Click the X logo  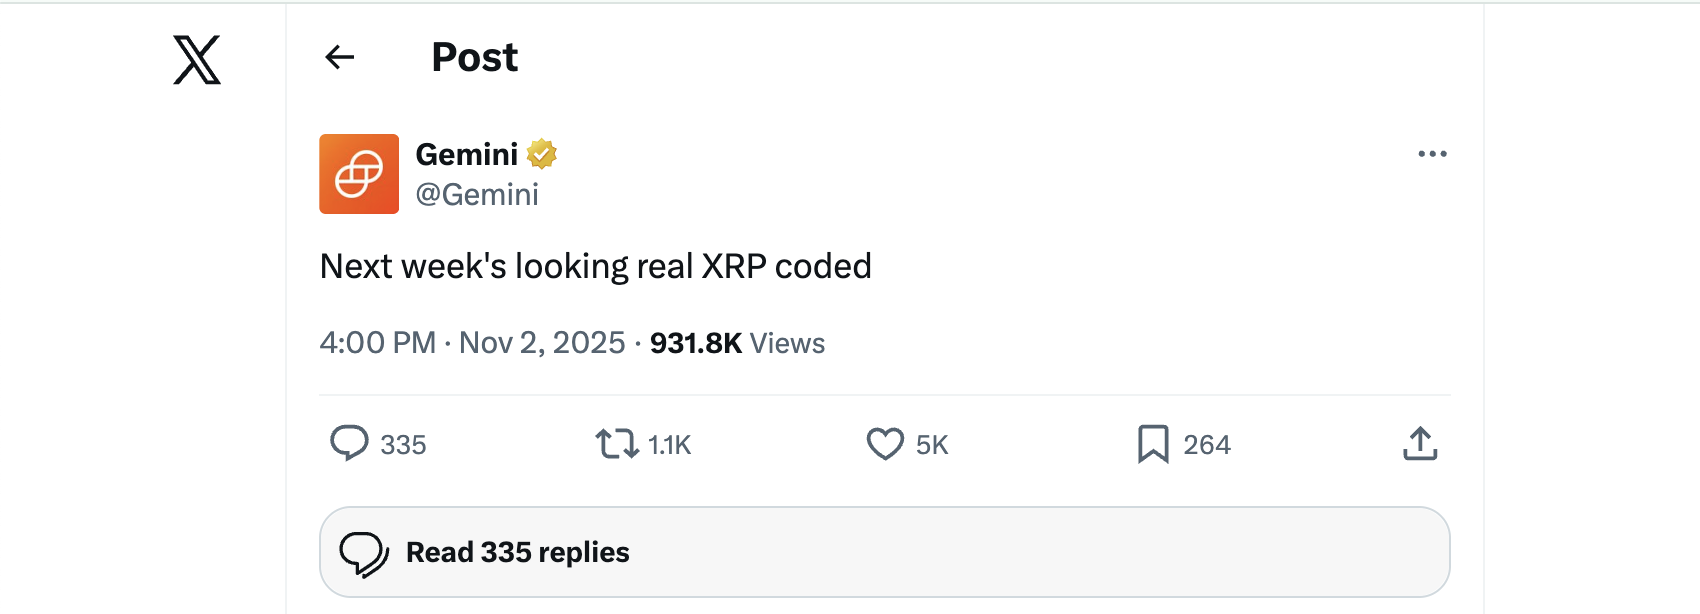point(197,60)
